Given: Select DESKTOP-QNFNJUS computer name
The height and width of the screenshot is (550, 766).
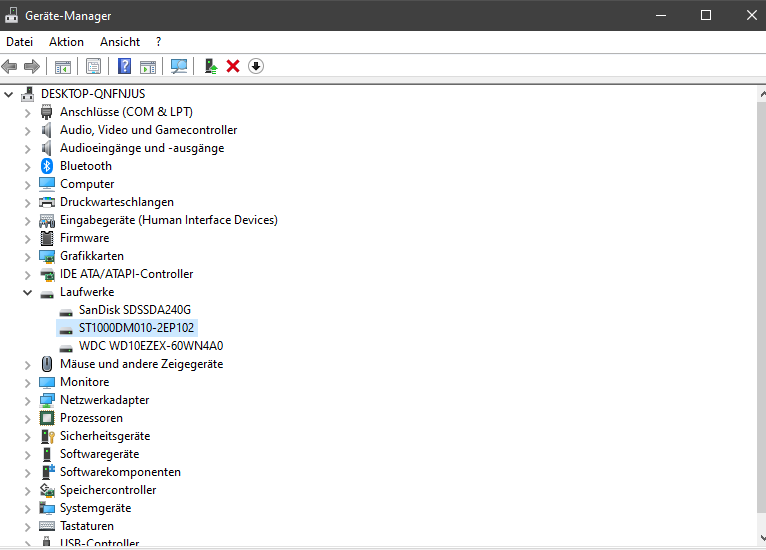Looking at the screenshot, I should point(93,94).
